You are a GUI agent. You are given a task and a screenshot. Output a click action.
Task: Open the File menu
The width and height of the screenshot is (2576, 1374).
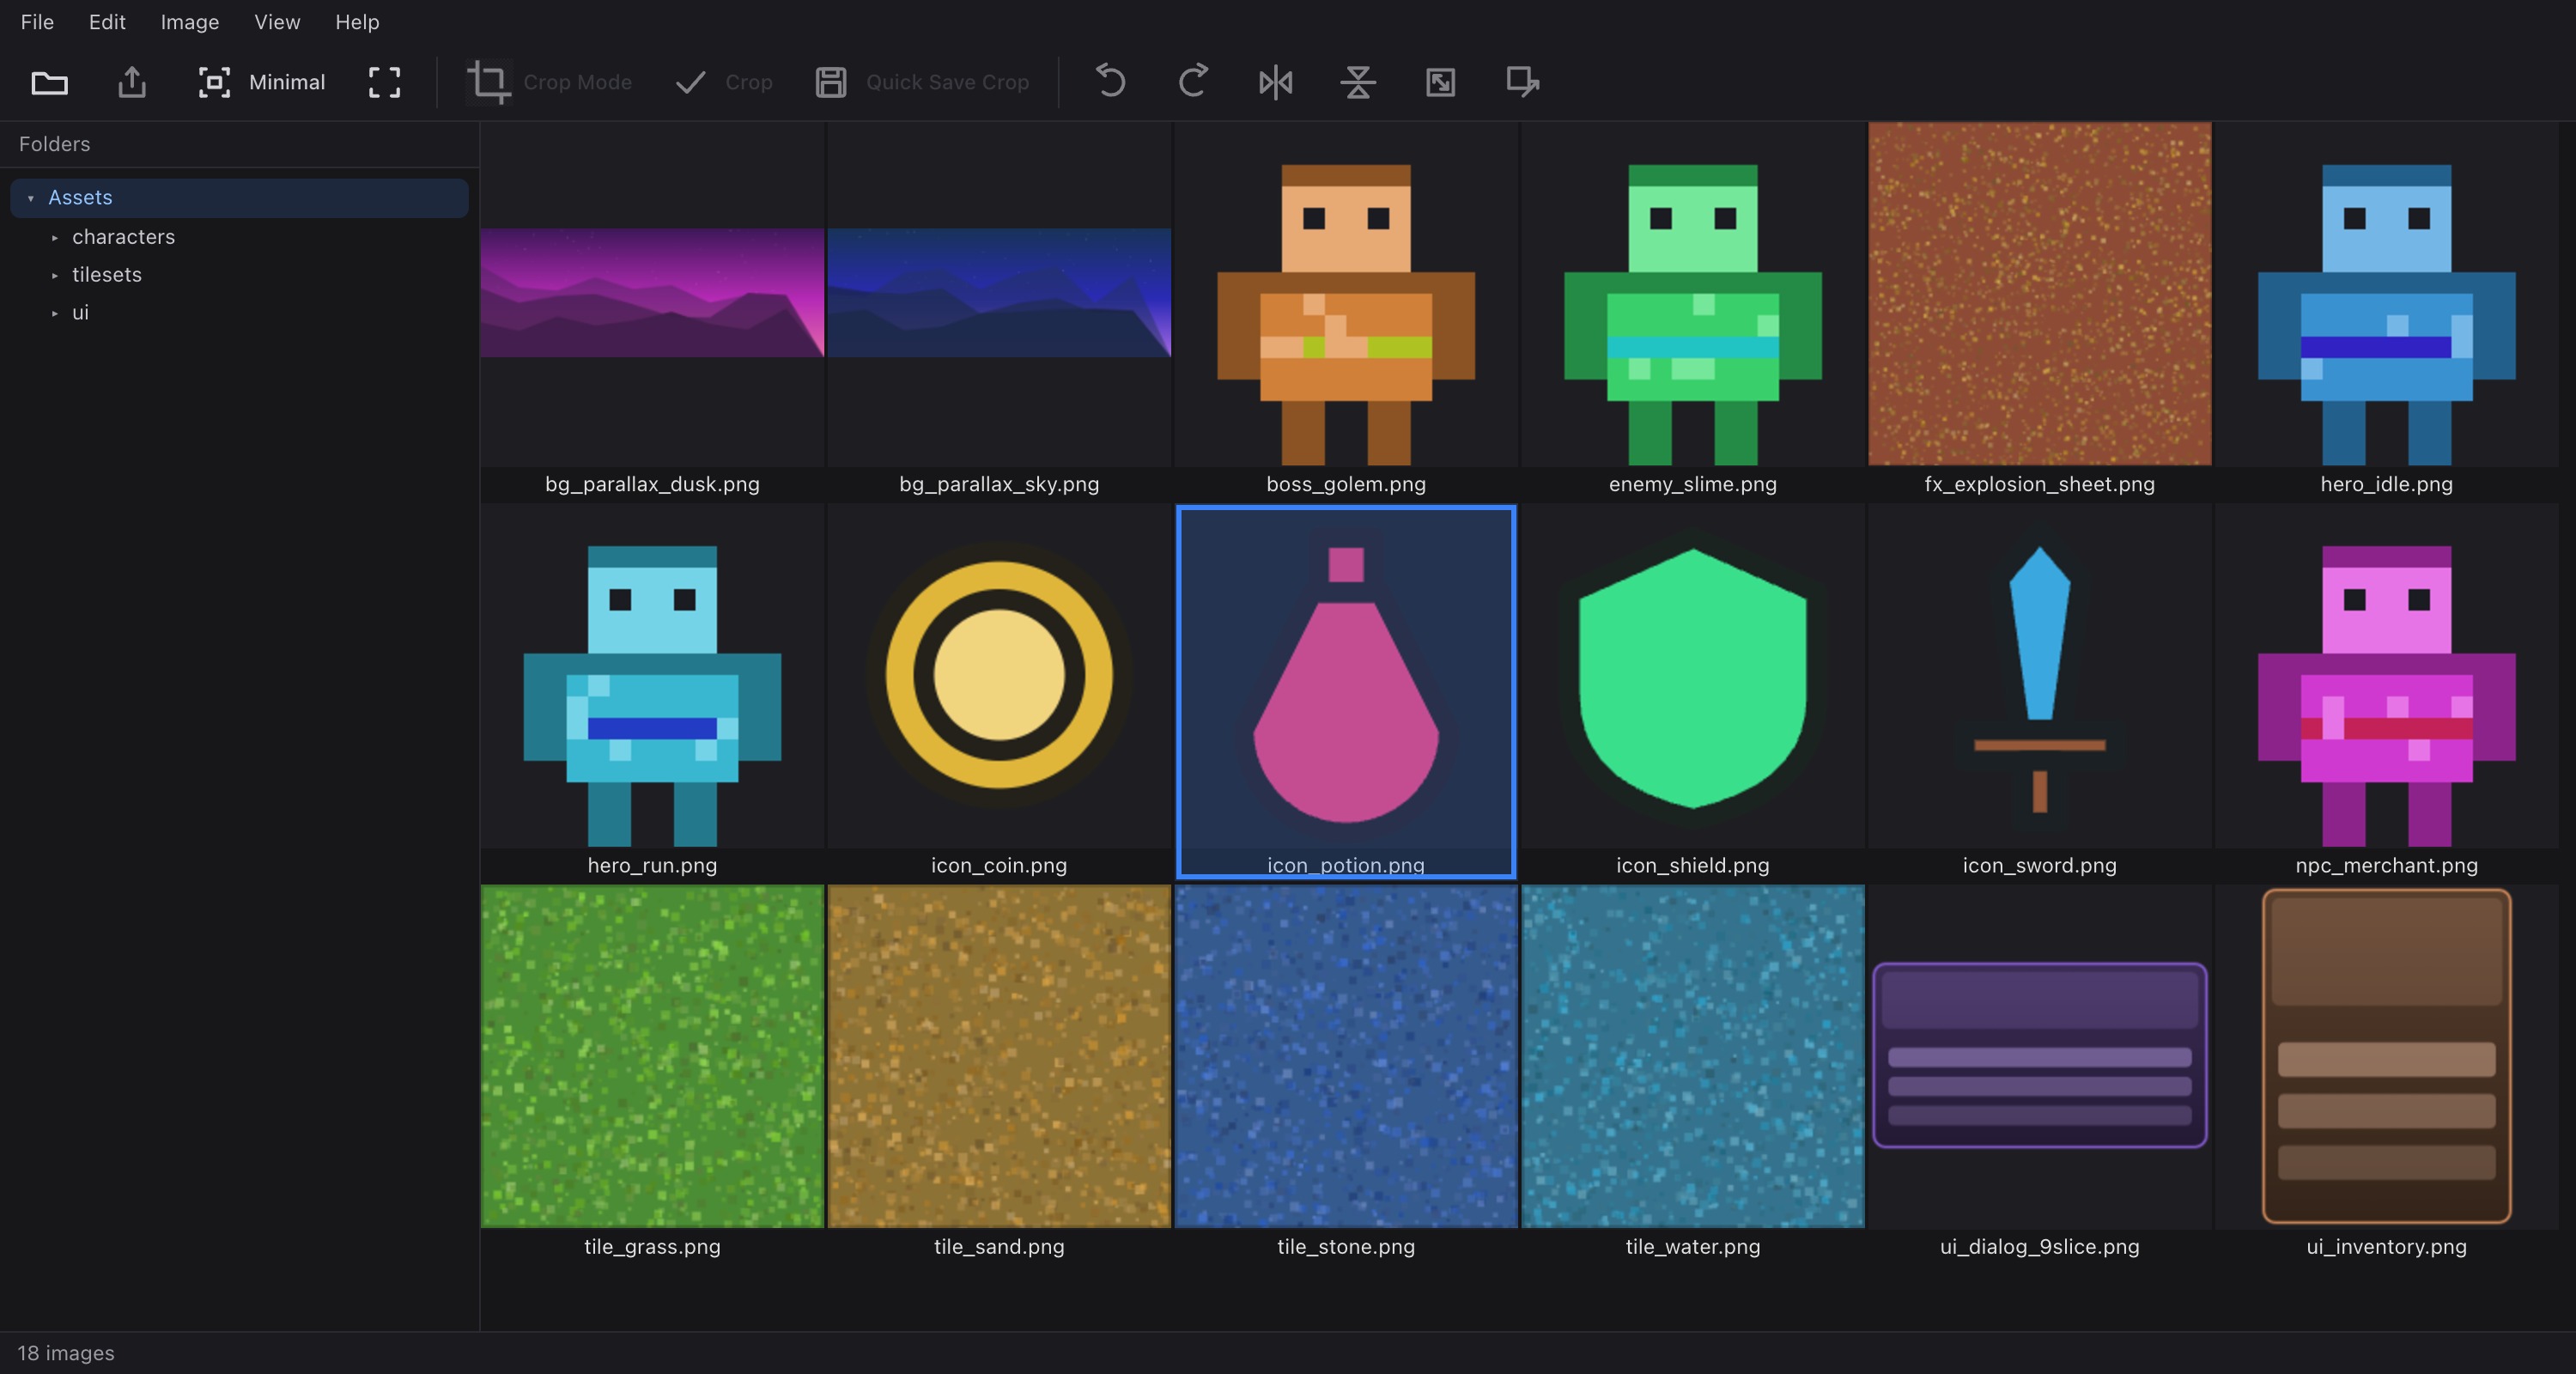click(x=37, y=22)
